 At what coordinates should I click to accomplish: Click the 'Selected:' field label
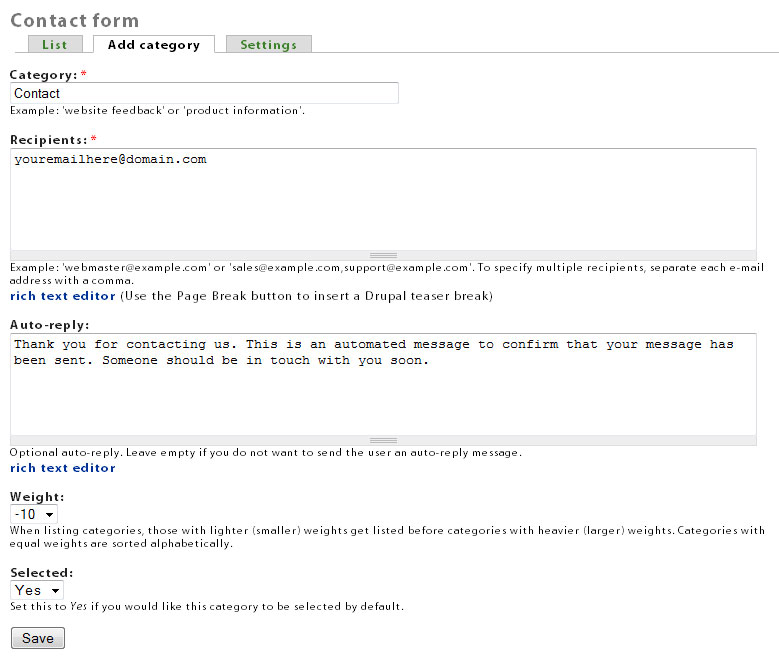[x=41, y=572]
